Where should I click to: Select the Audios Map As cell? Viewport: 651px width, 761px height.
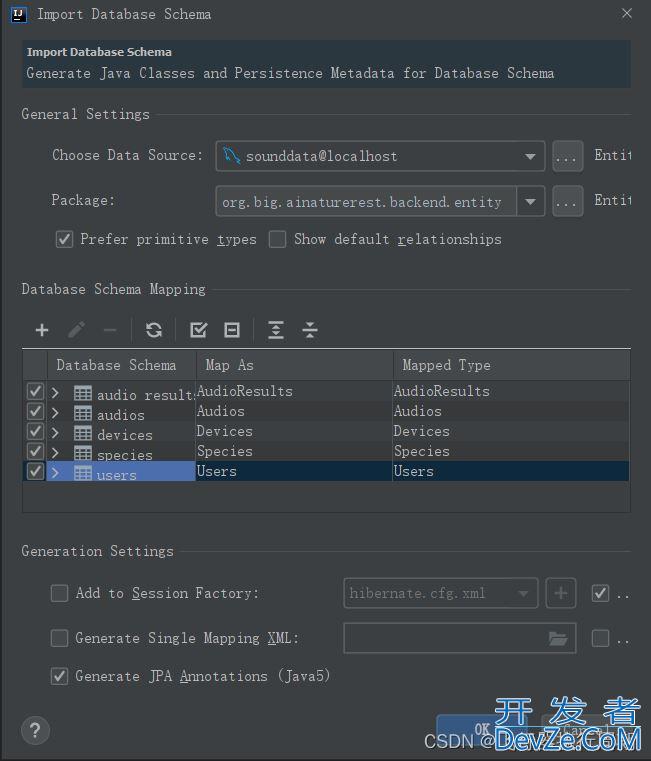pos(294,411)
